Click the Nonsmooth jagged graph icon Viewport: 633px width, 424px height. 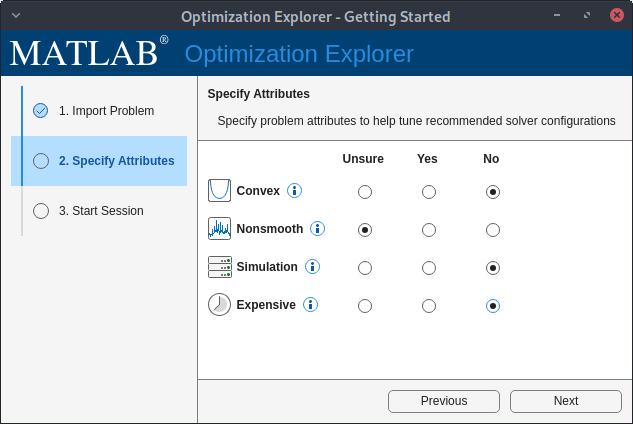coord(219,229)
